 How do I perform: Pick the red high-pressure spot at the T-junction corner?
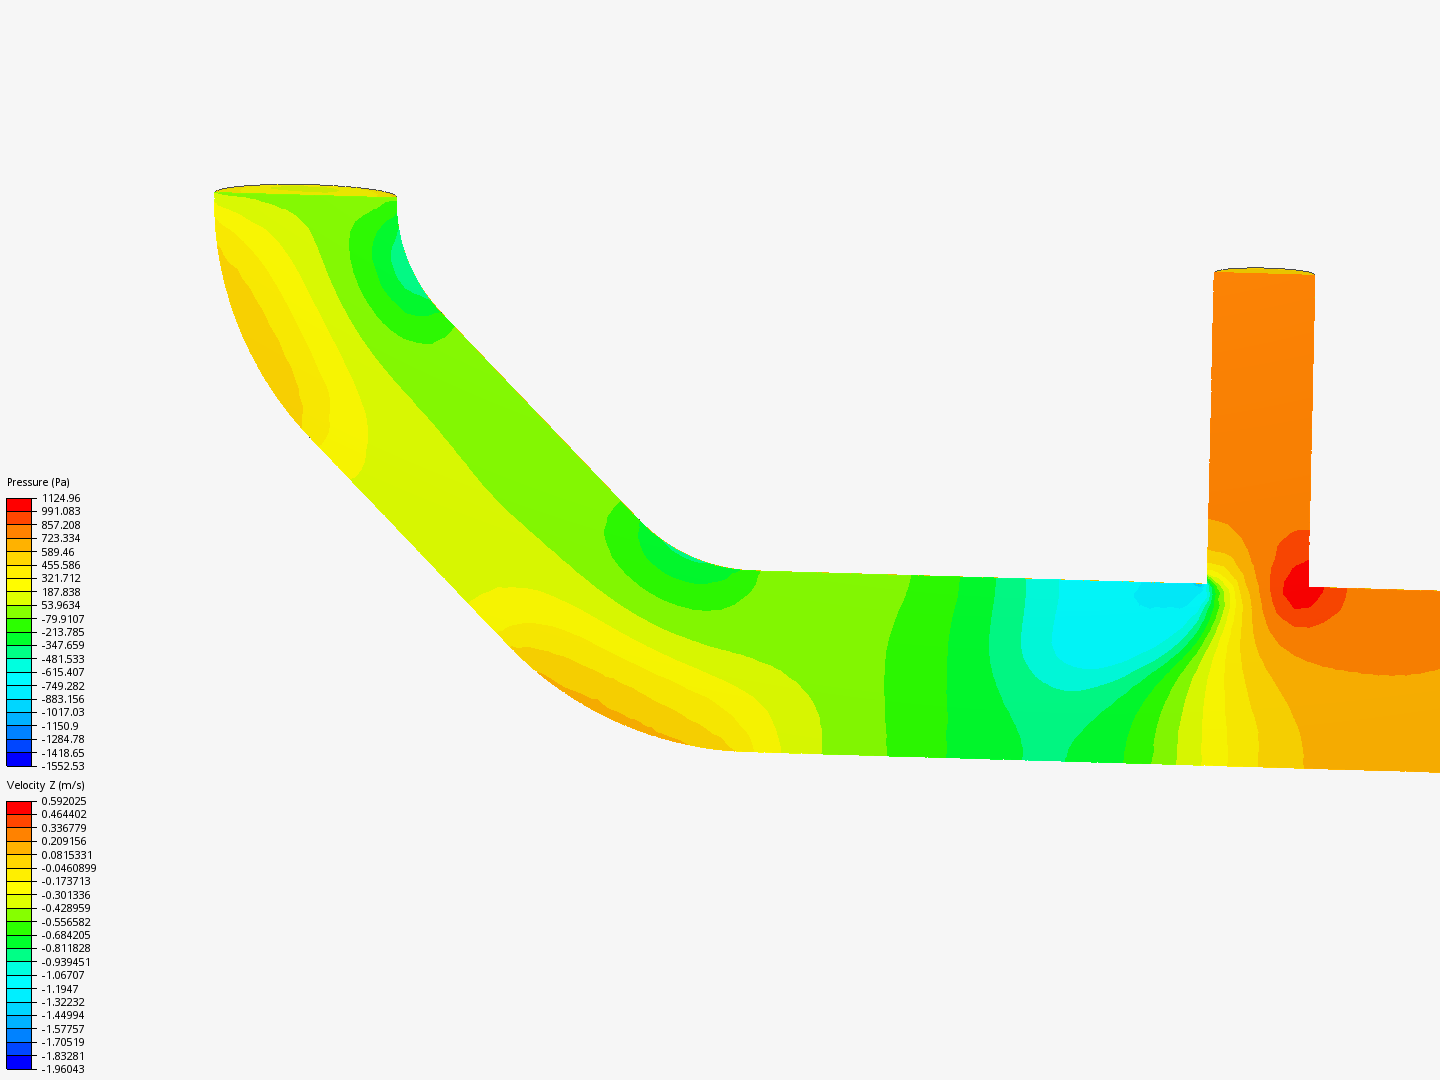click(1301, 587)
